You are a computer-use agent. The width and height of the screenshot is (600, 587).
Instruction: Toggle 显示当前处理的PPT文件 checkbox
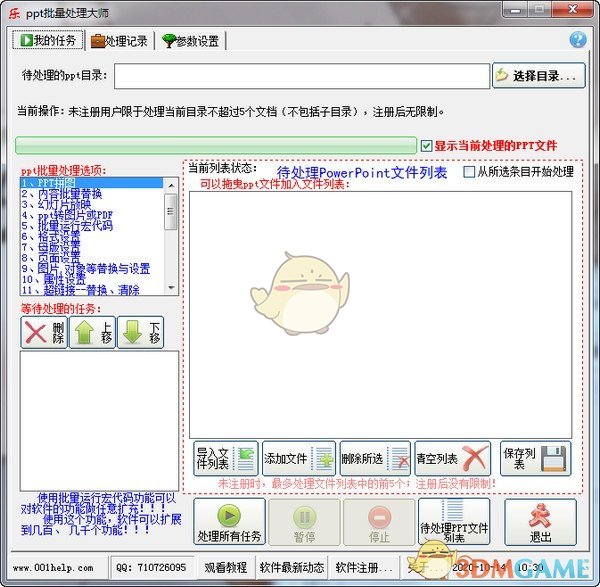[x=426, y=146]
